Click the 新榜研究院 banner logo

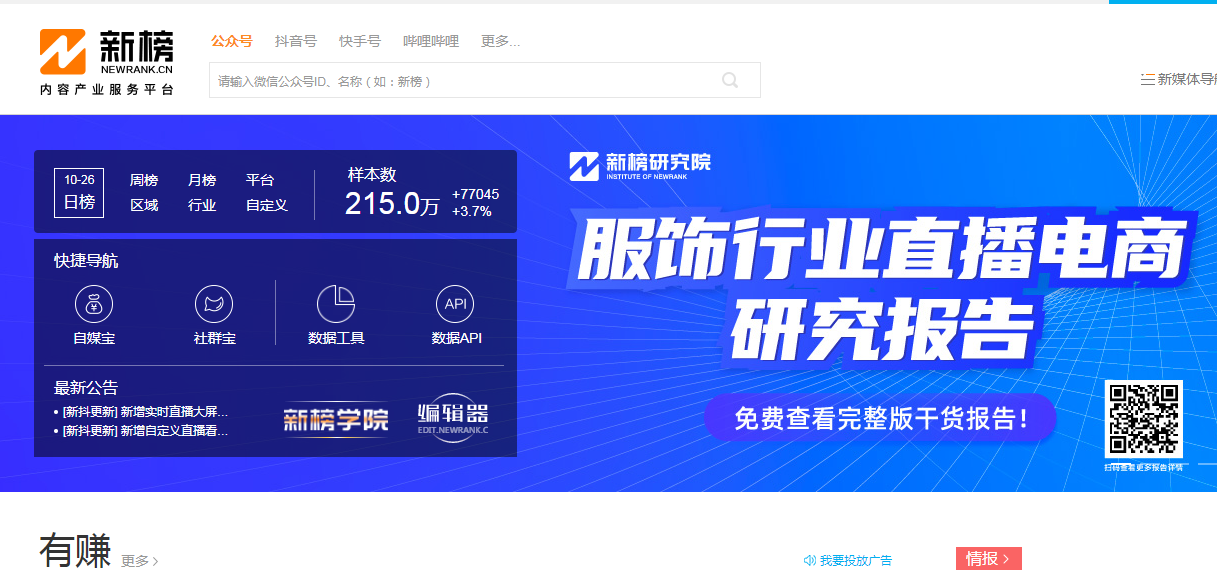click(640, 165)
